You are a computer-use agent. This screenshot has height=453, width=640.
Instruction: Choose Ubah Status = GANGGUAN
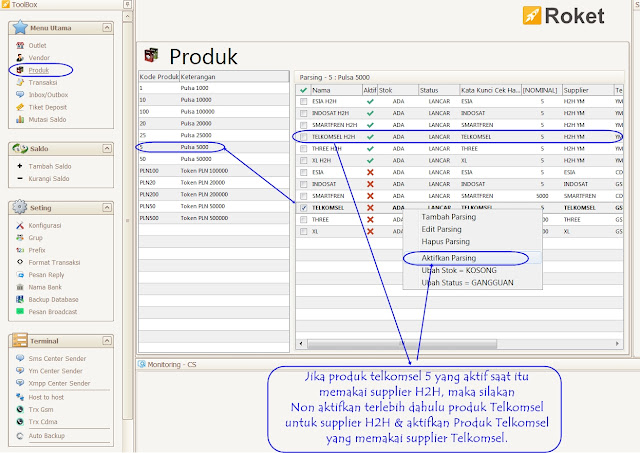[x=467, y=282]
